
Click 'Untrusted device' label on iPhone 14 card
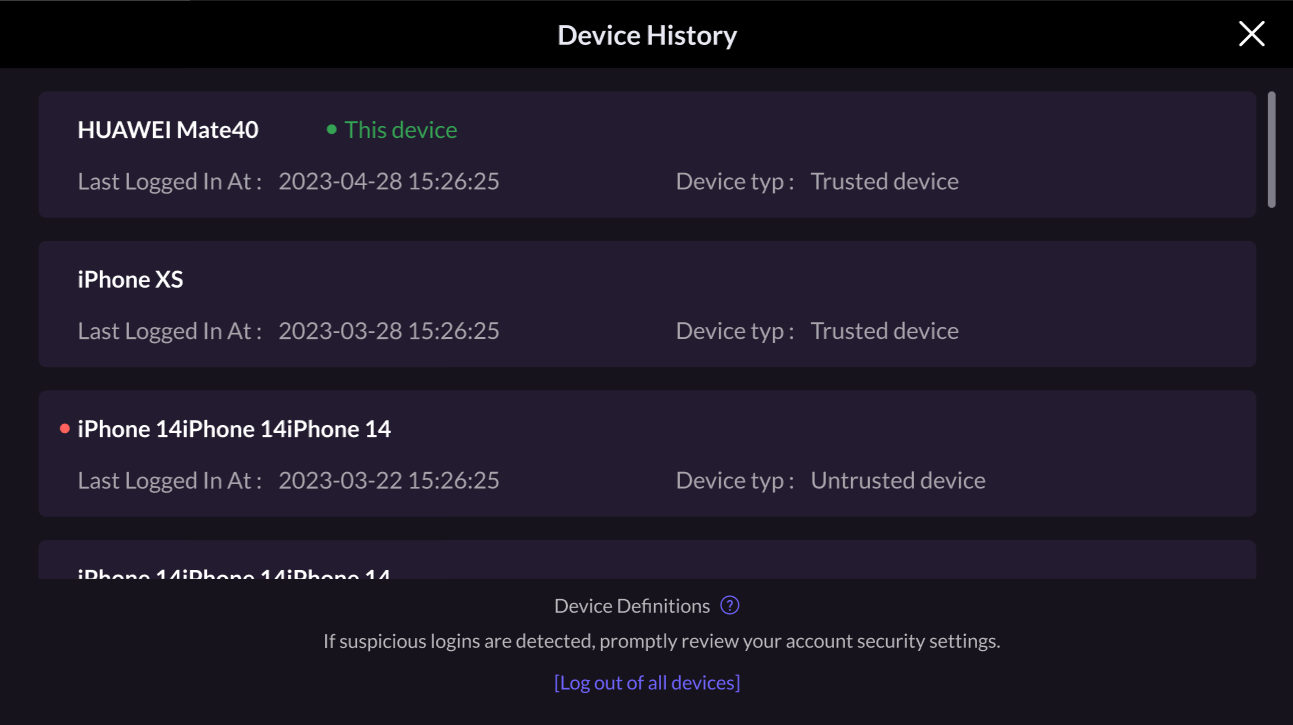pos(899,480)
